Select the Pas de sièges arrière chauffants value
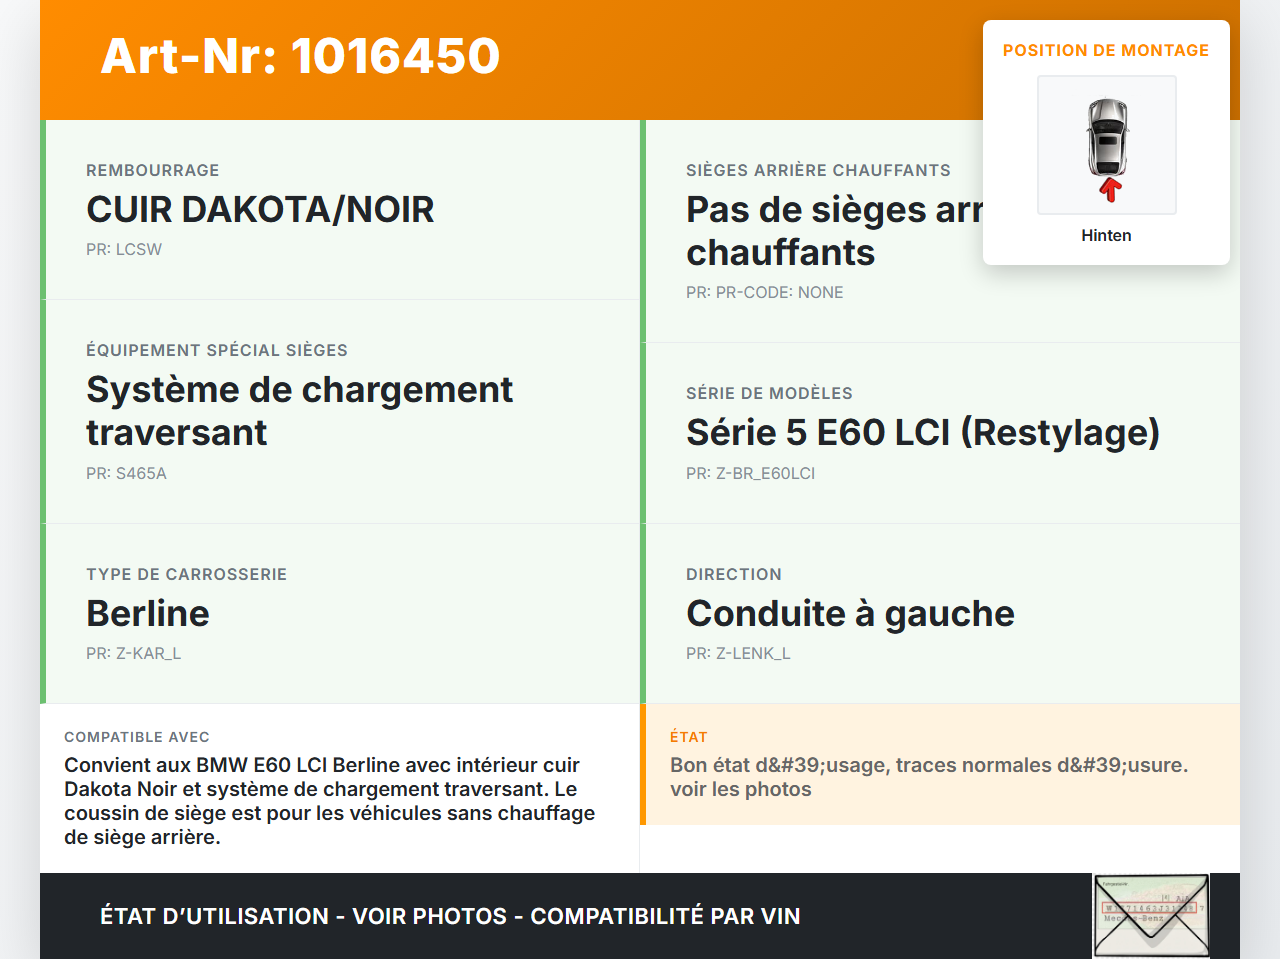The width and height of the screenshot is (1280, 959). (x=835, y=231)
